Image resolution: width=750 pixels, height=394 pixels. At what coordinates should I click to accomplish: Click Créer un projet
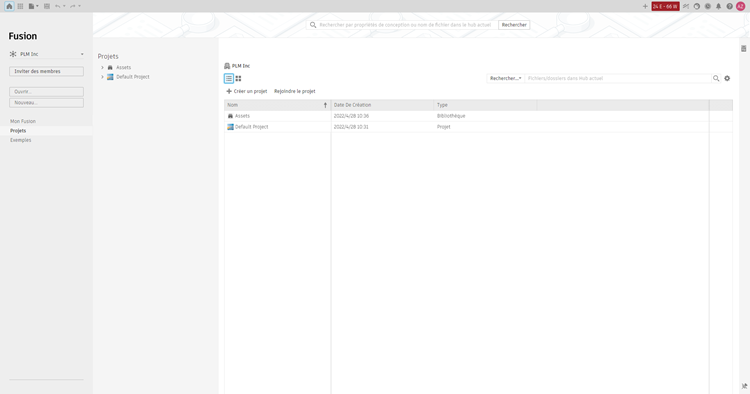[247, 91]
